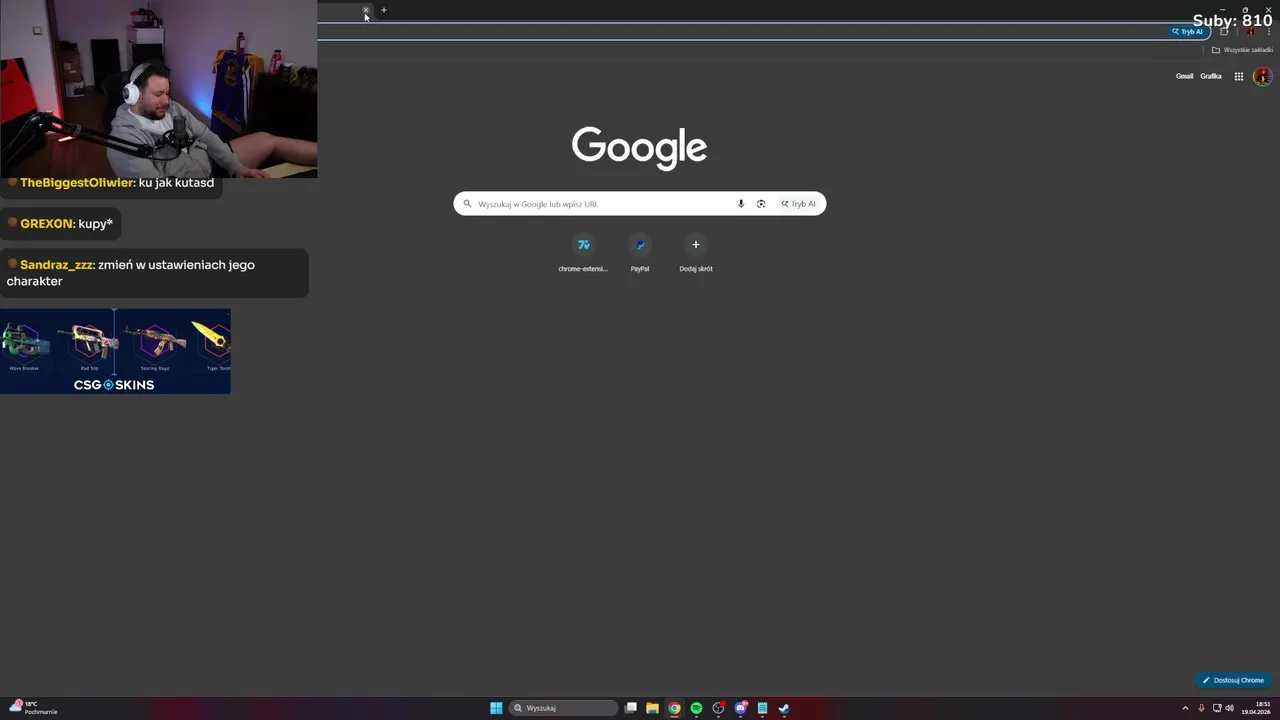Open Task View on the taskbar

coord(631,708)
